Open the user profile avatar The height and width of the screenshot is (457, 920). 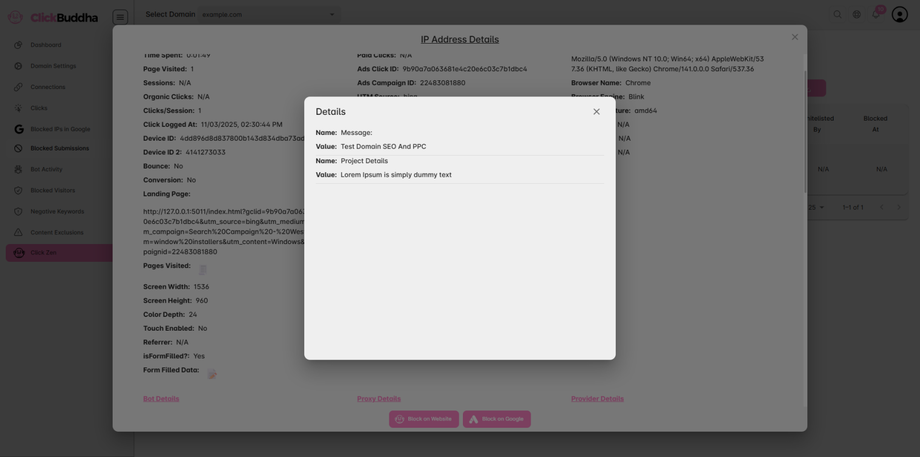coord(899,14)
